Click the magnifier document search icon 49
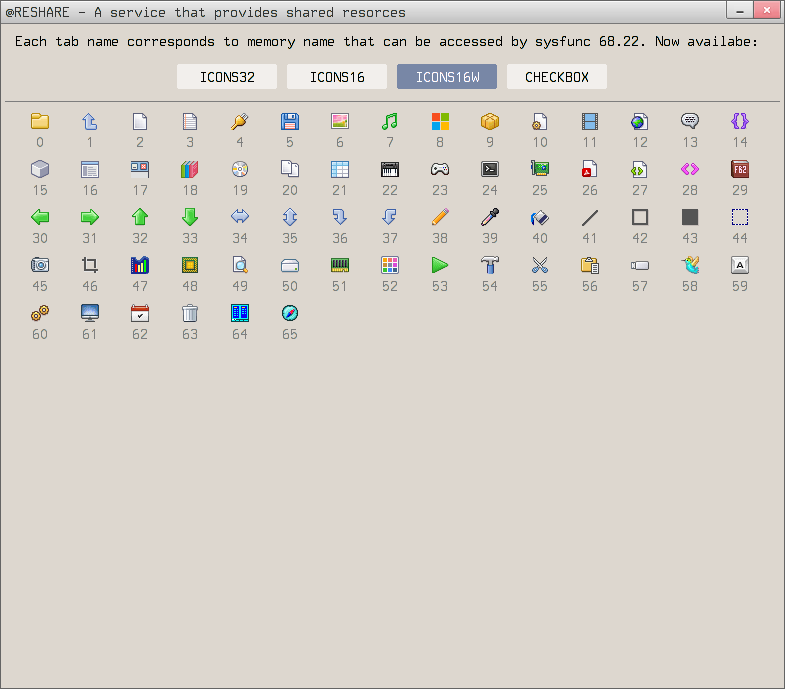 (x=240, y=265)
